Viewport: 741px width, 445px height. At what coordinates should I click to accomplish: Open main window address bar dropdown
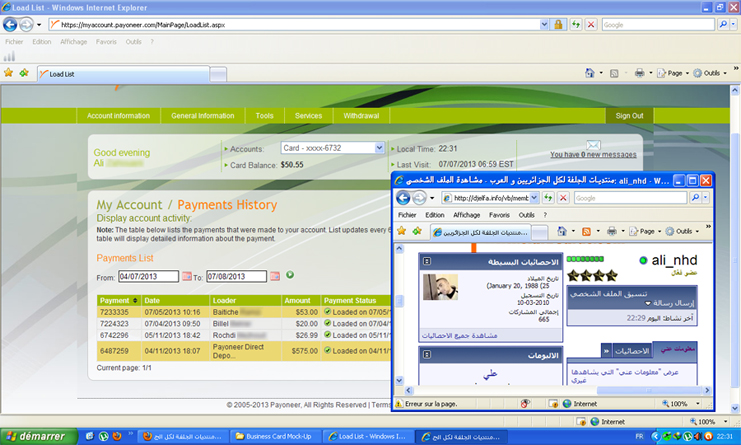click(544, 25)
